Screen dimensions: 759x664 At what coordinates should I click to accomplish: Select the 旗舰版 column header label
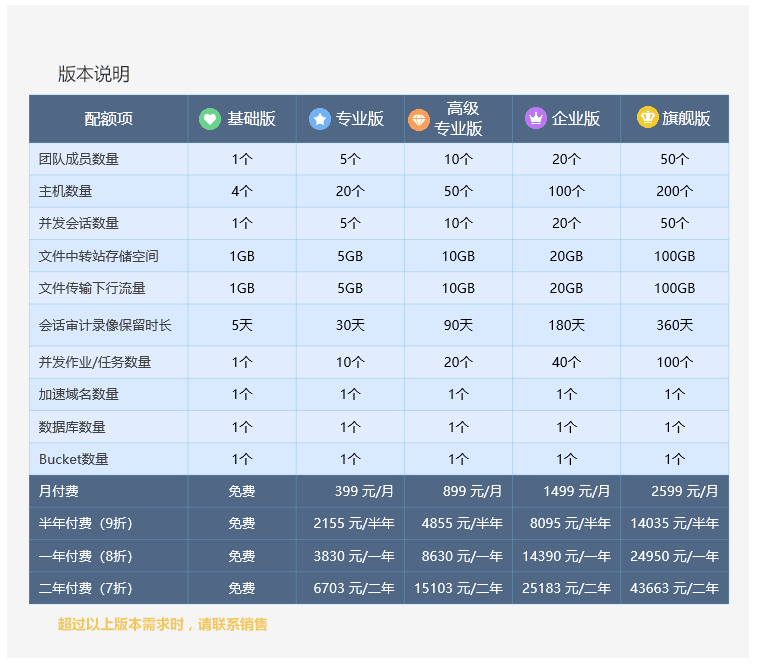click(686, 119)
